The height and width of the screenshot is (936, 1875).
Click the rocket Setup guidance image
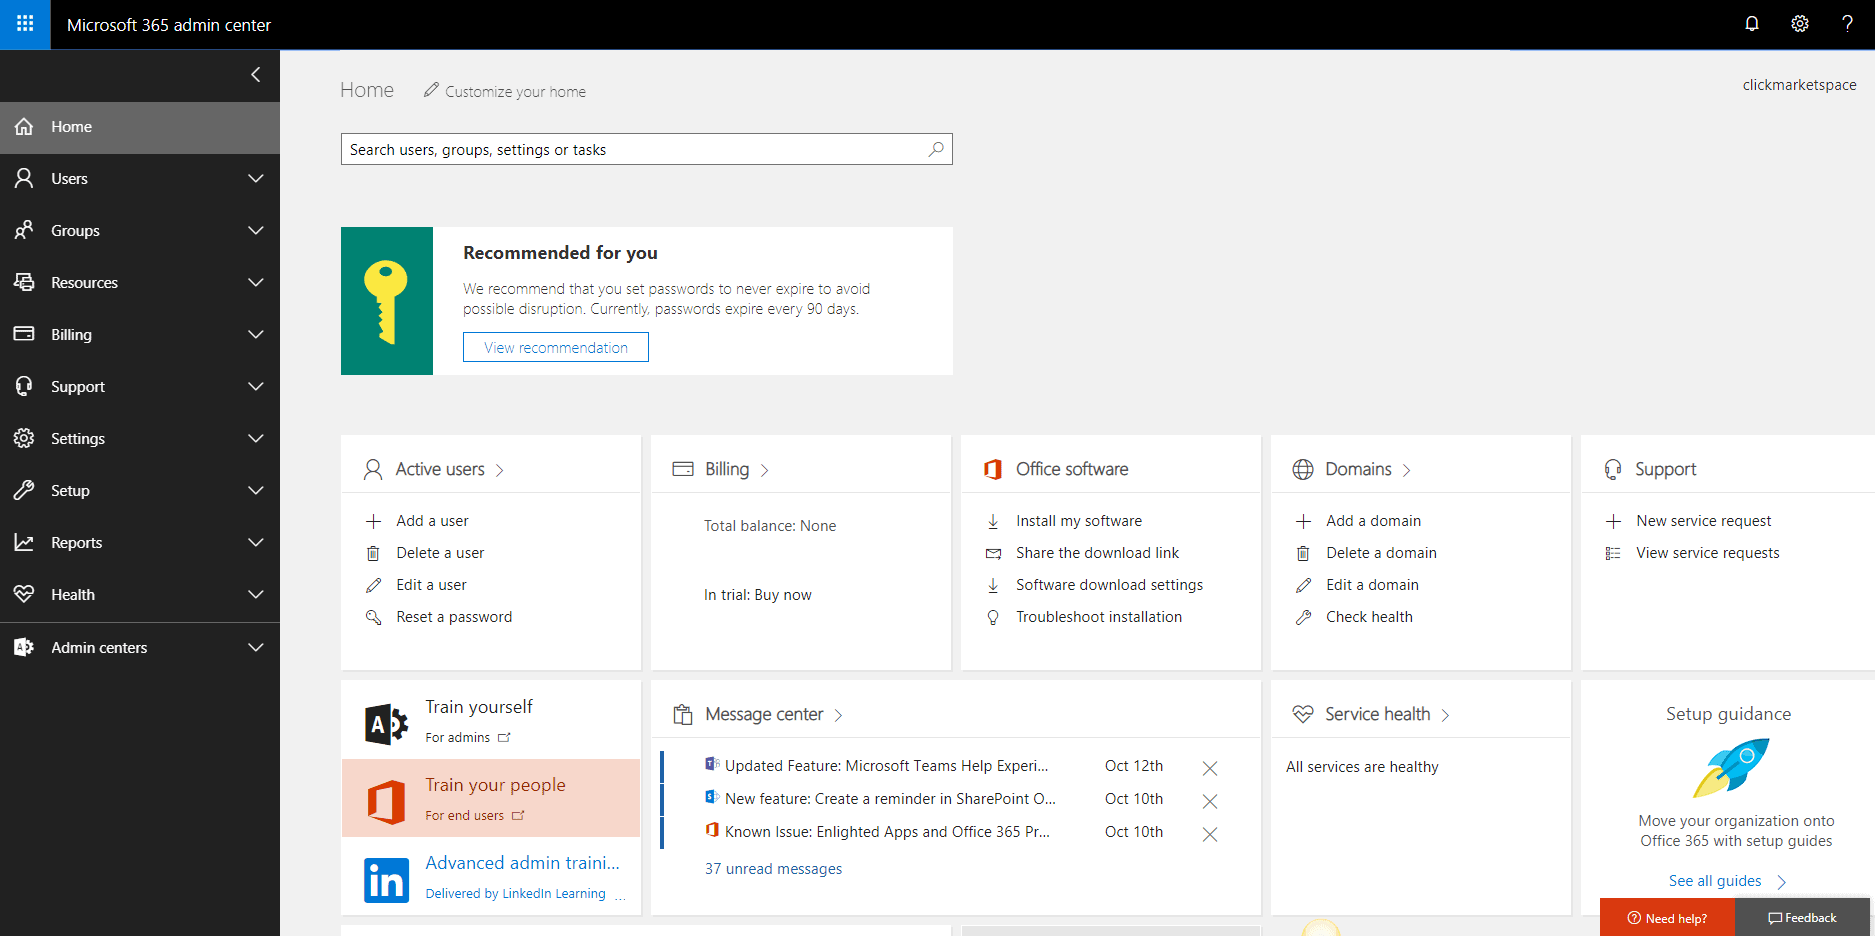coord(1731,767)
